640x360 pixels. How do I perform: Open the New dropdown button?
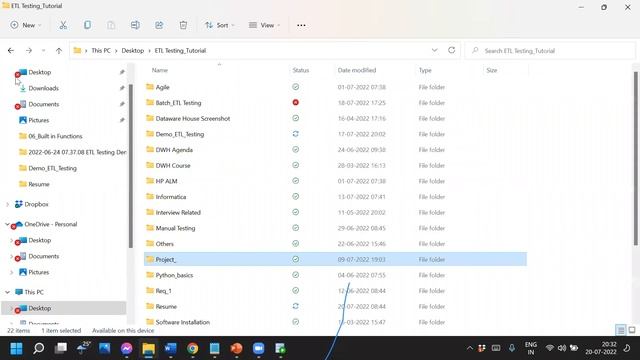[25, 25]
